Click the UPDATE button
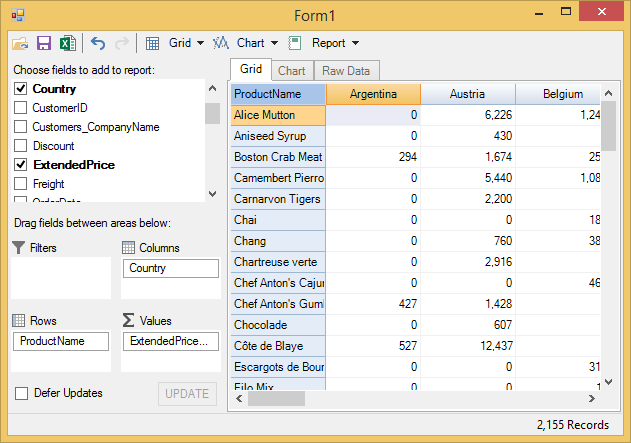 (187, 394)
